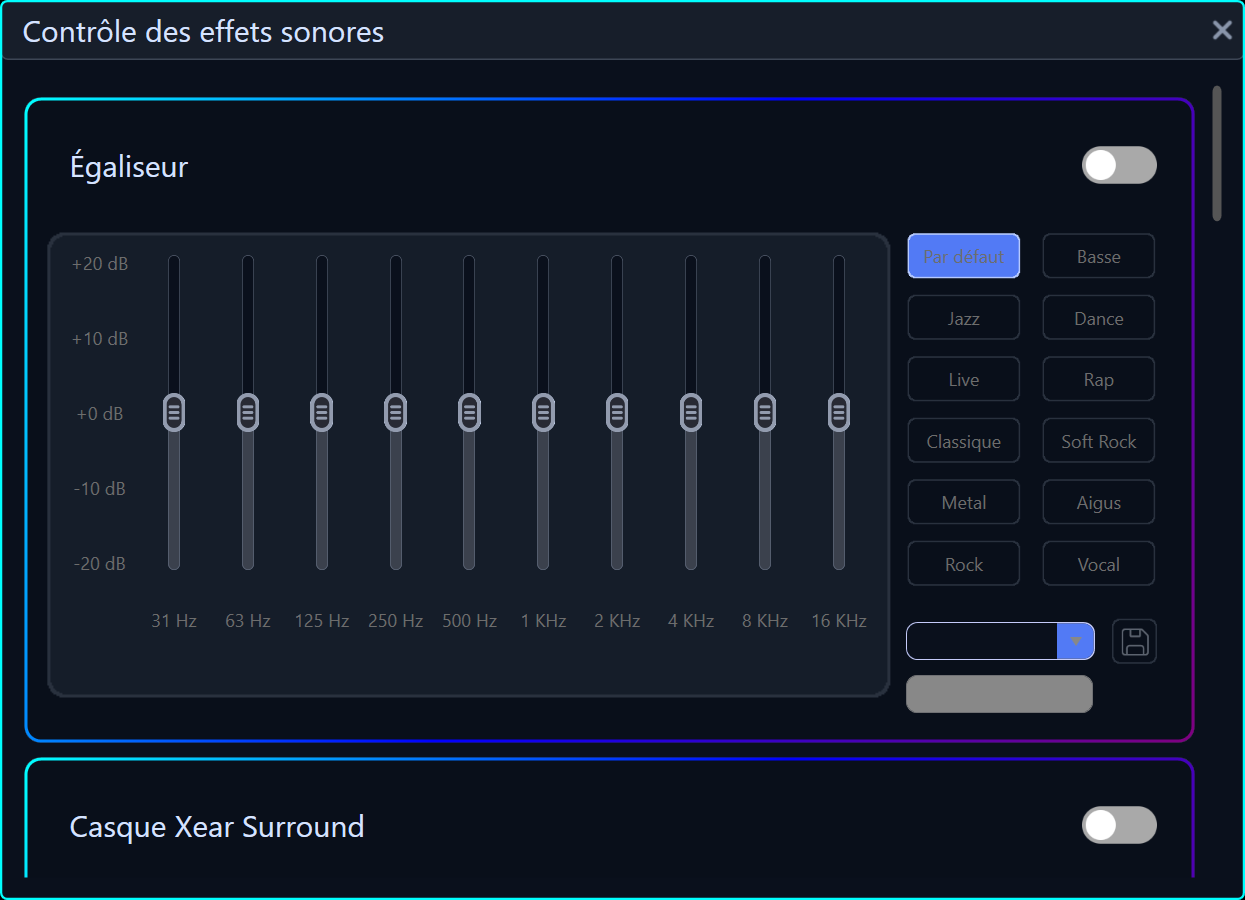The width and height of the screenshot is (1245, 900).
Task: Choose the Vocal preset
Action: tap(1098, 564)
